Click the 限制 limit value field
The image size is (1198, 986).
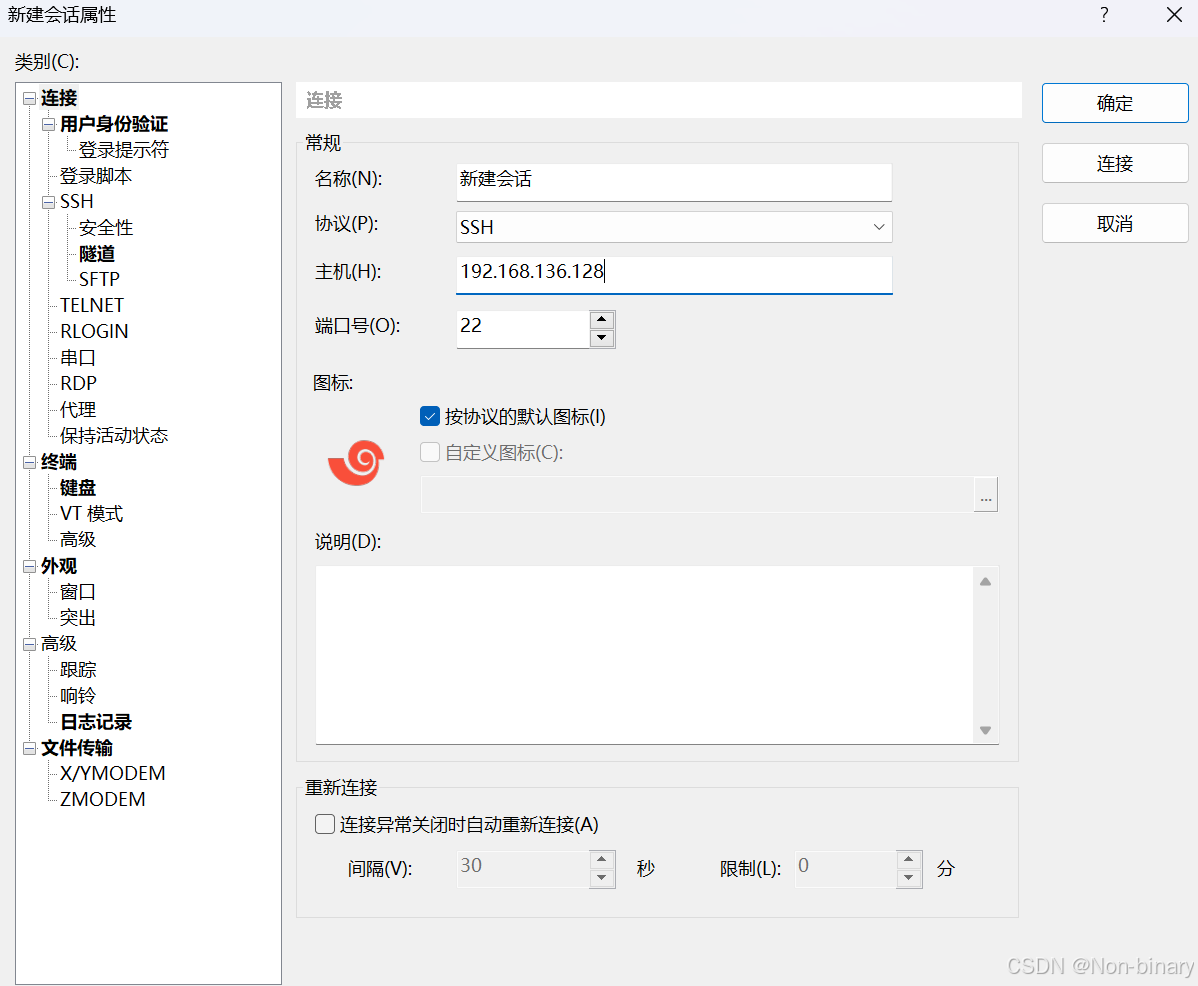(846, 869)
